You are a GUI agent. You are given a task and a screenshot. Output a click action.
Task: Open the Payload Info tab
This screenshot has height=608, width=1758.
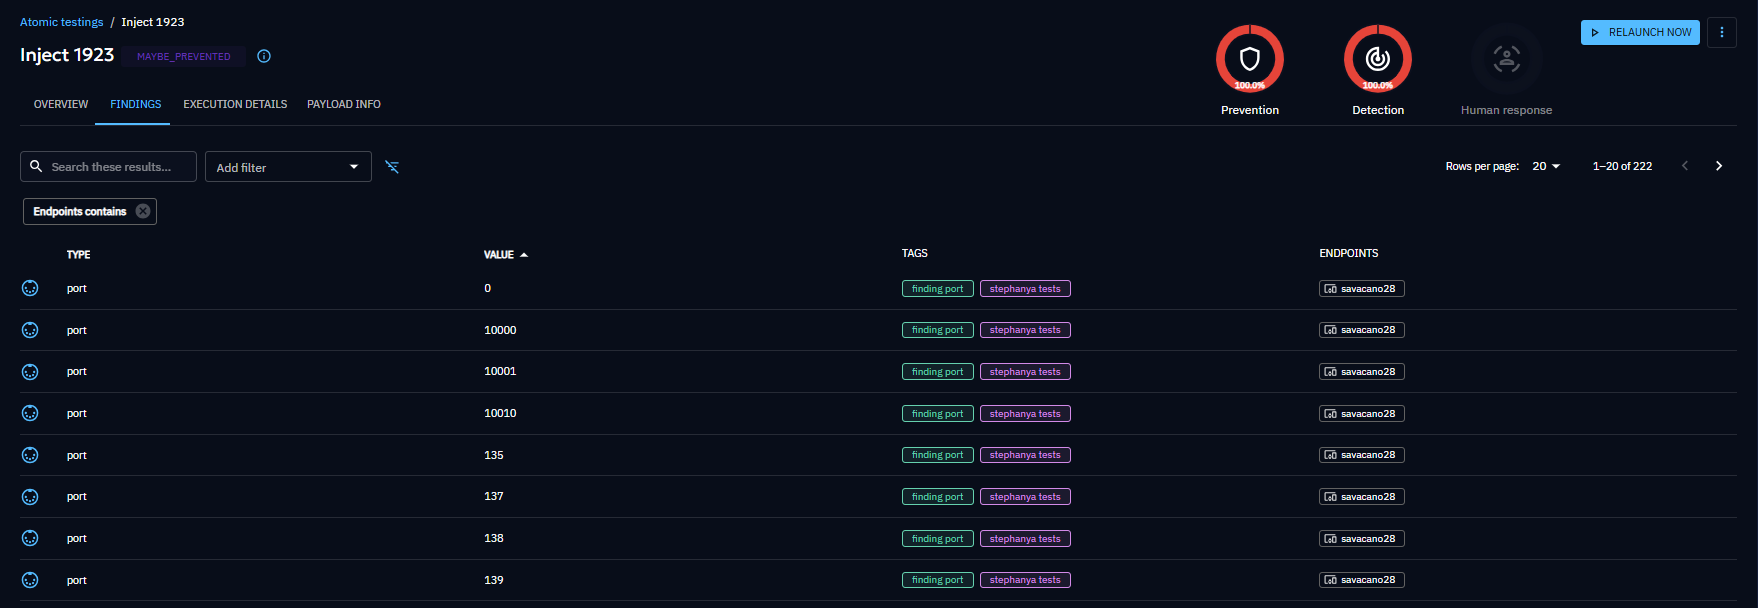[x=343, y=104]
